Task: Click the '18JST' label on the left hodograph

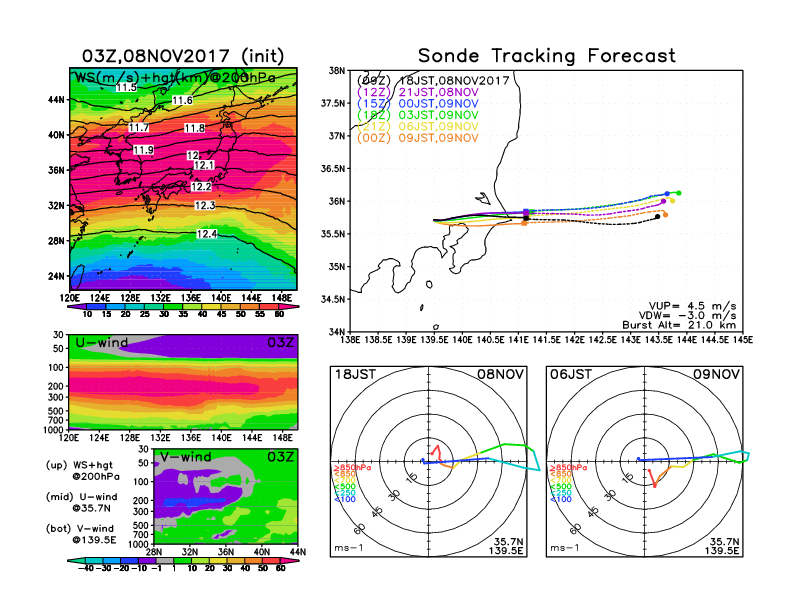Action: click(355, 374)
